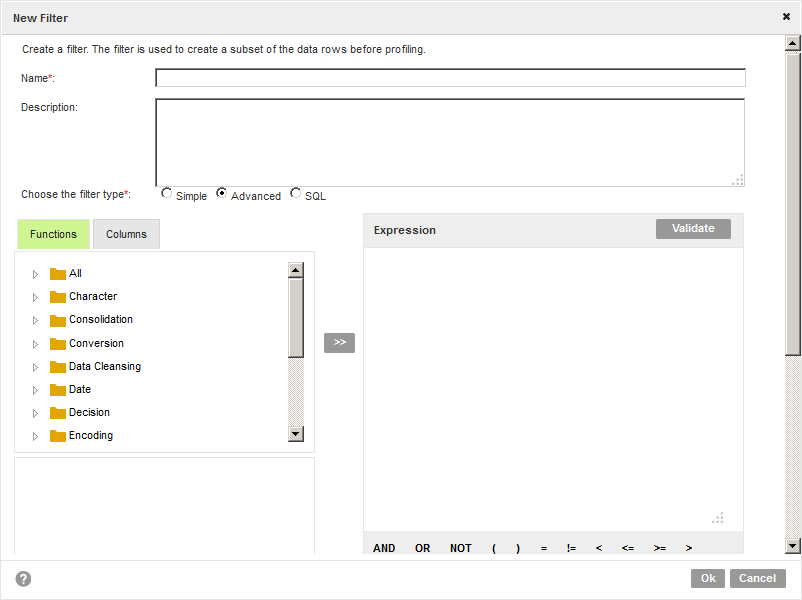This screenshot has width=802, height=600.
Task: Expand the Conversion functions folder
Action: [x=35, y=344]
